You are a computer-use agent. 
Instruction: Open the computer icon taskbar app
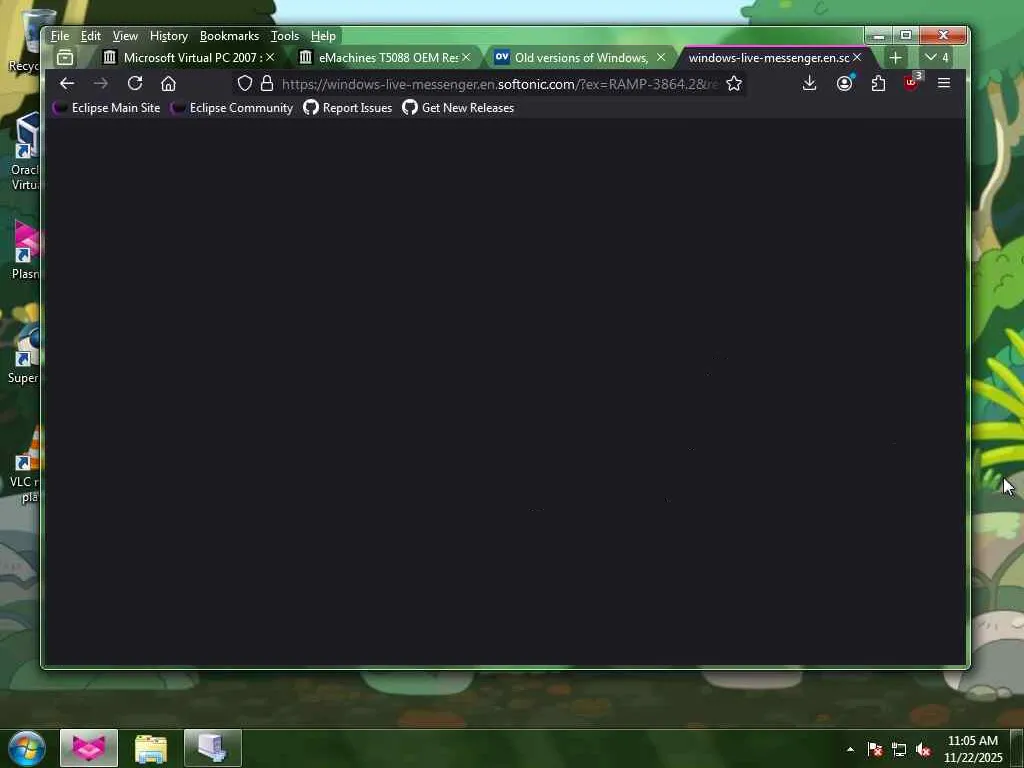tap(213, 748)
